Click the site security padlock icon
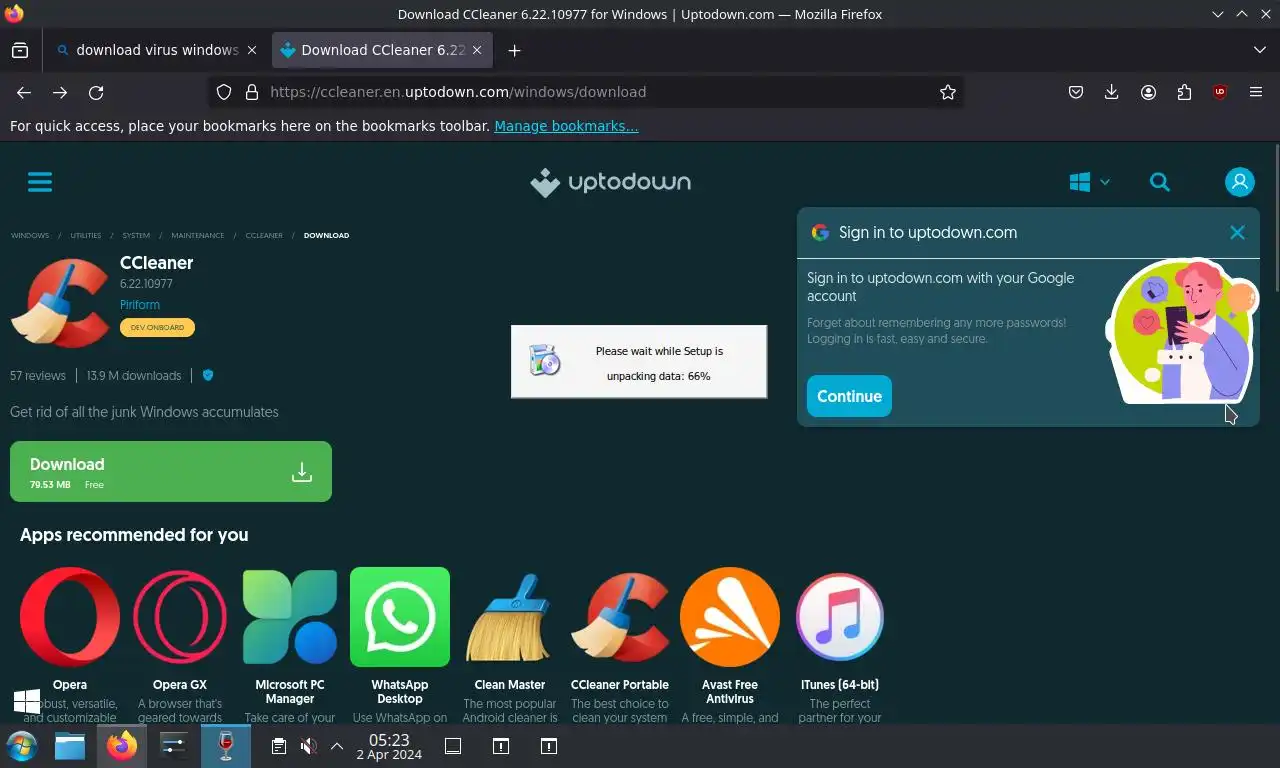Screen dimensions: 1280x768 coord(252,92)
